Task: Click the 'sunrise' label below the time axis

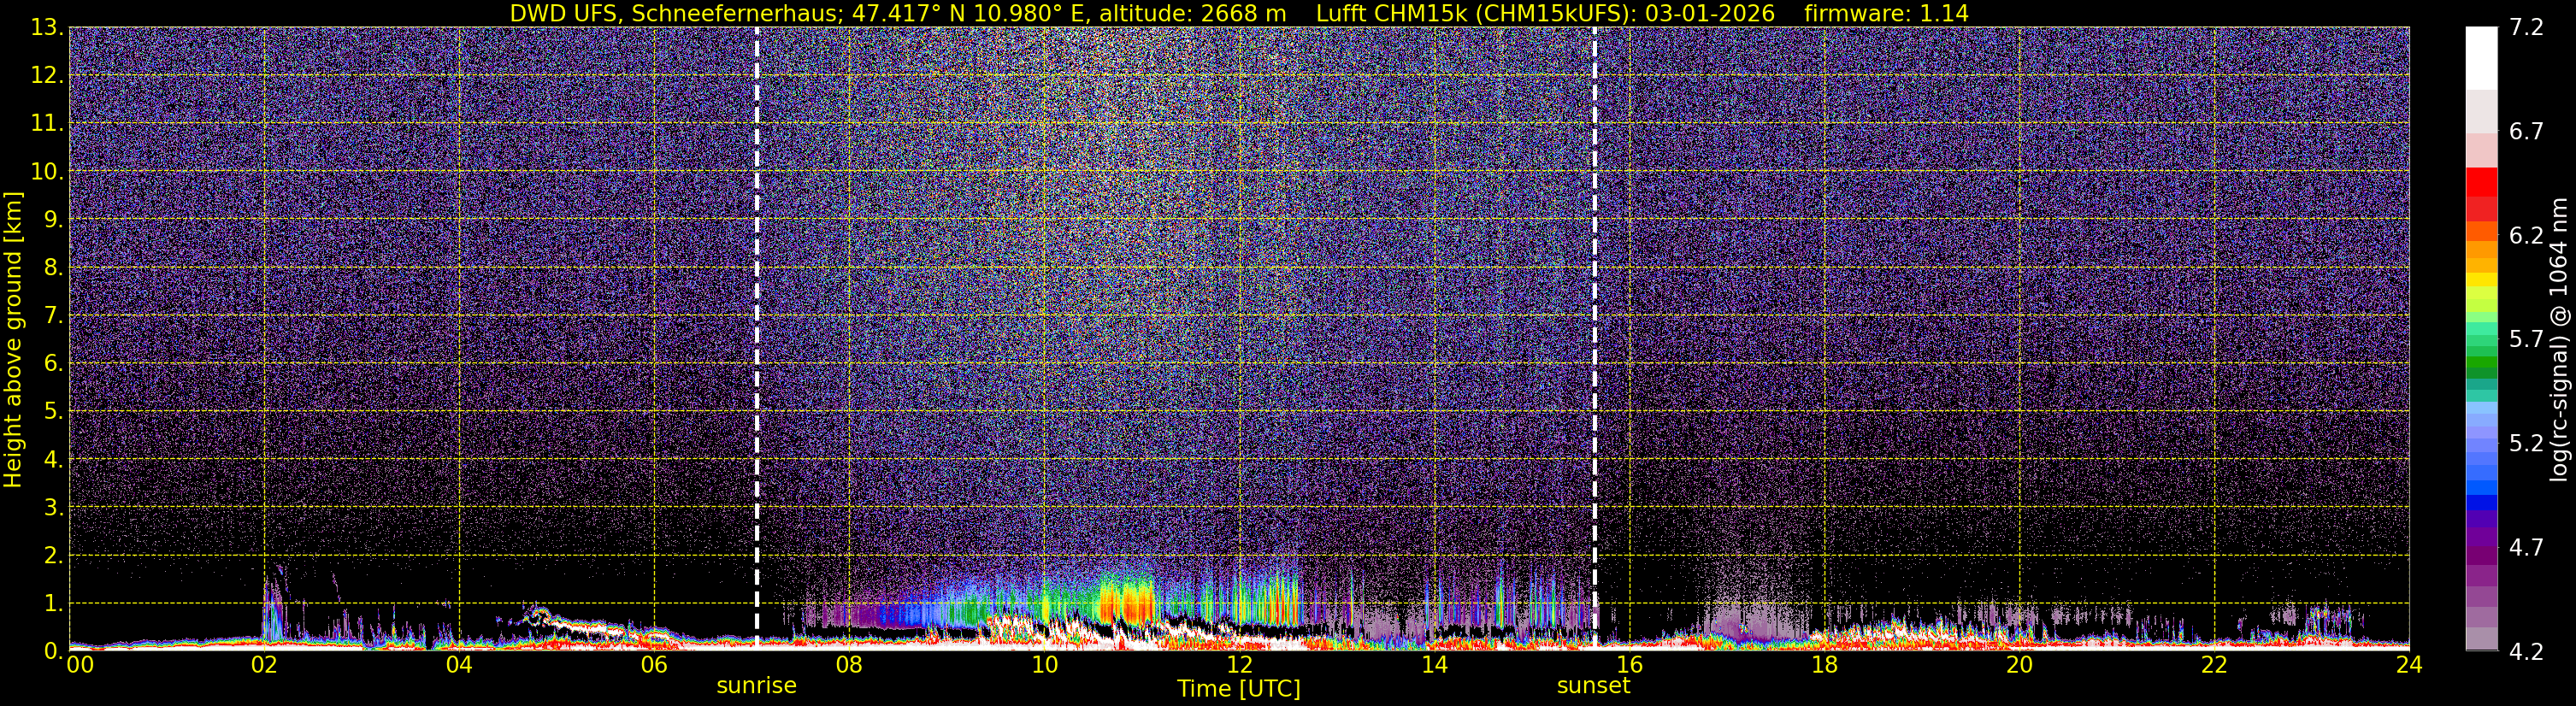Action: pyautogui.click(x=756, y=686)
